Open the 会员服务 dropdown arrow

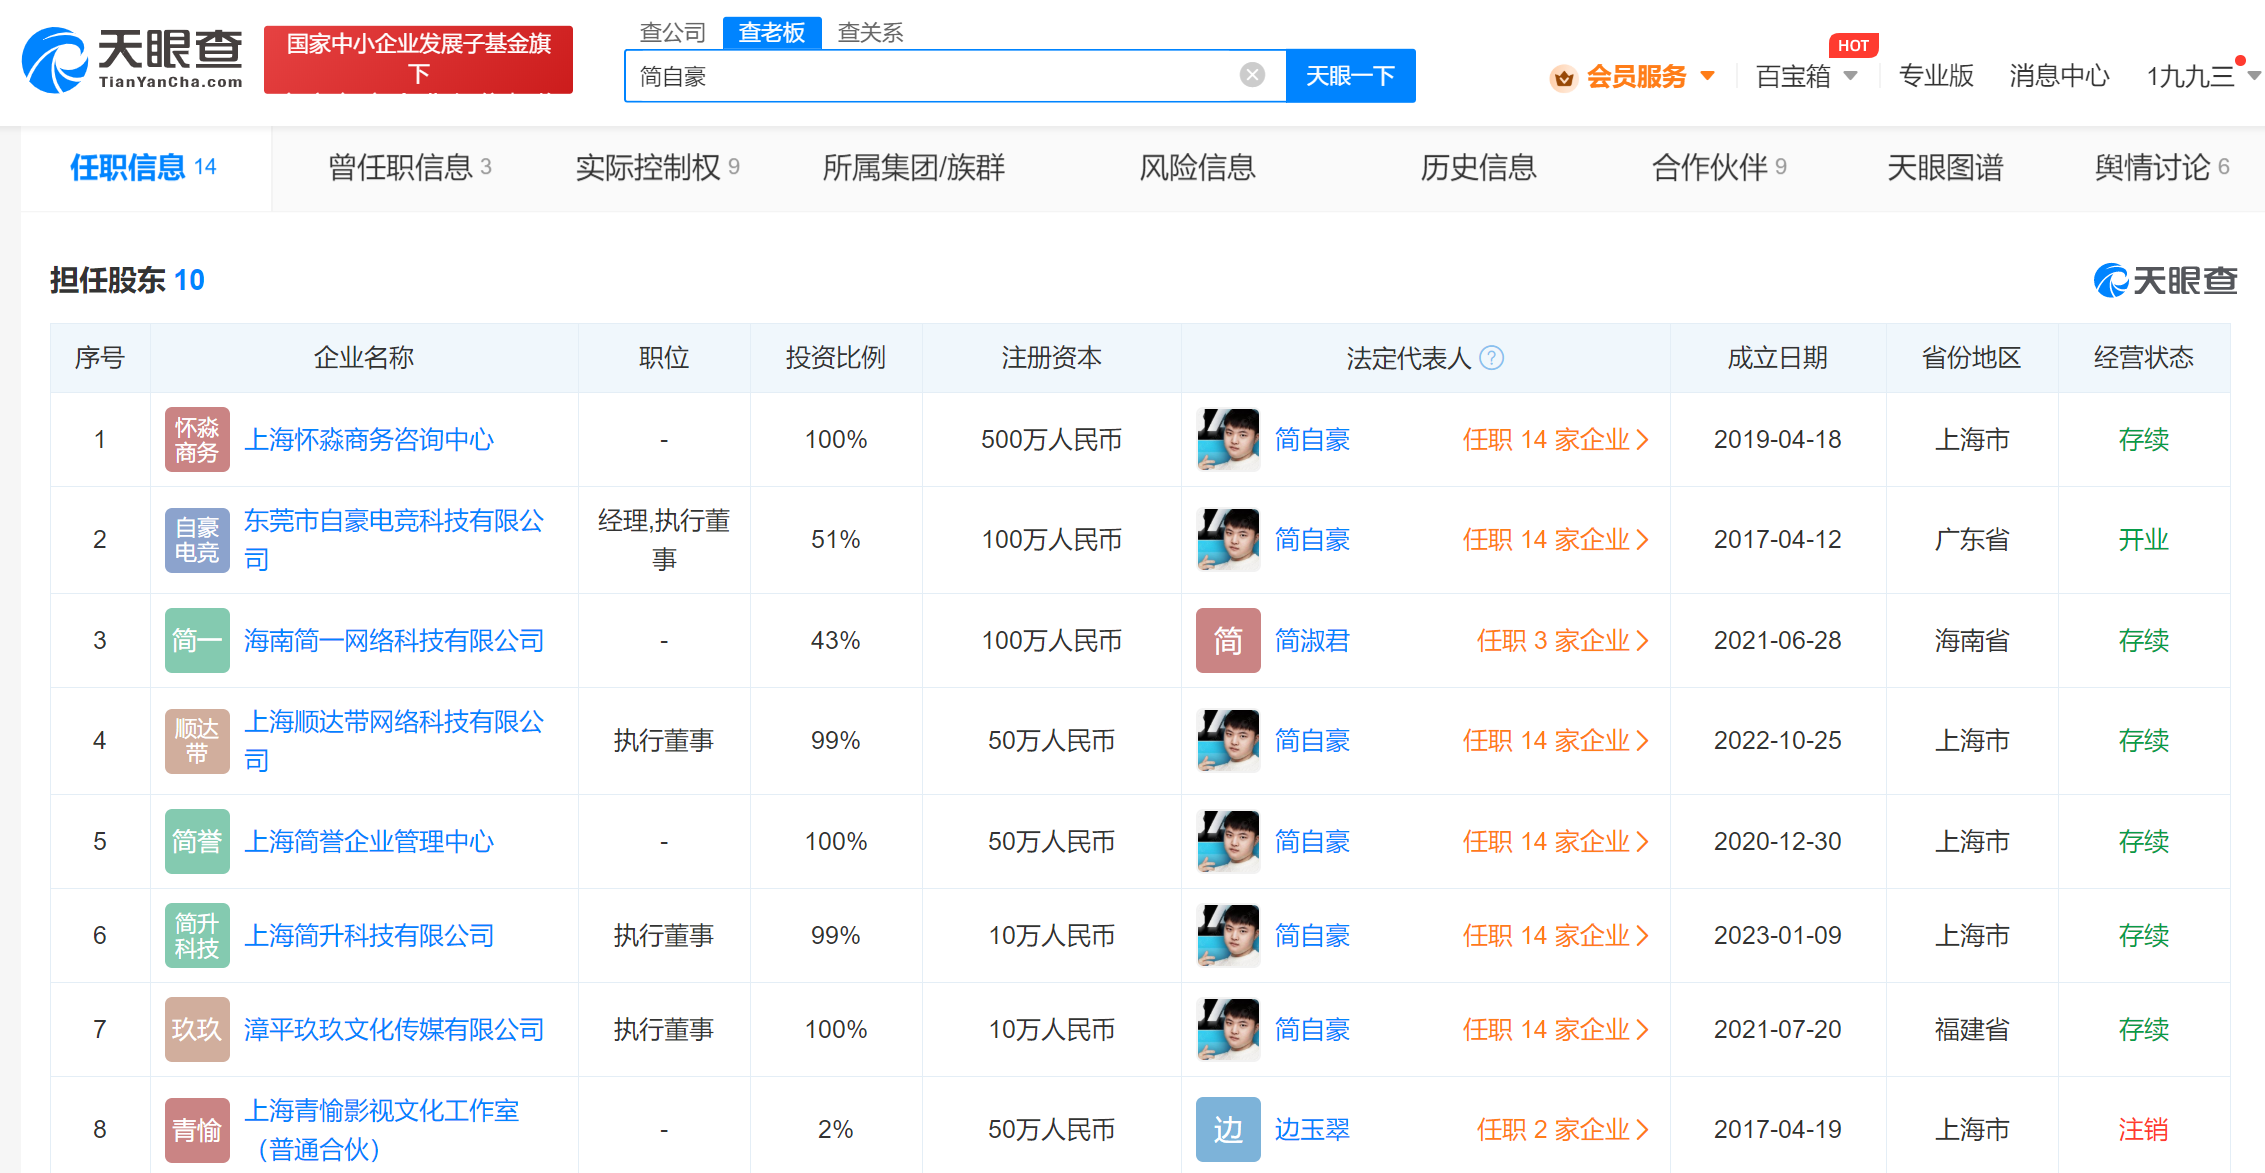click(x=1708, y=76)
